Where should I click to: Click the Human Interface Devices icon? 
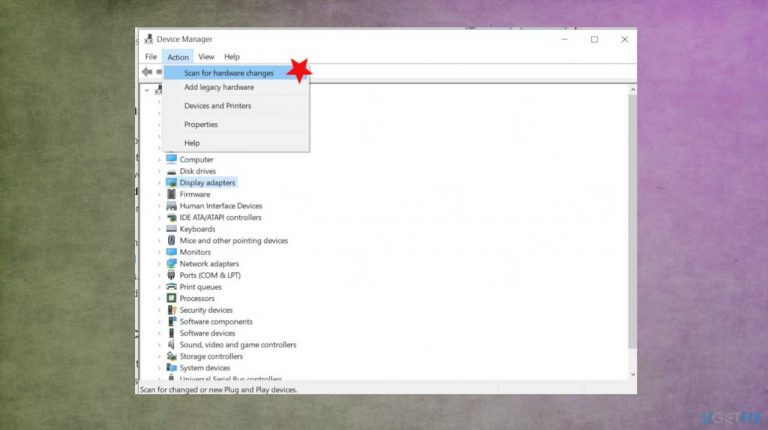(x=171, y=206)
